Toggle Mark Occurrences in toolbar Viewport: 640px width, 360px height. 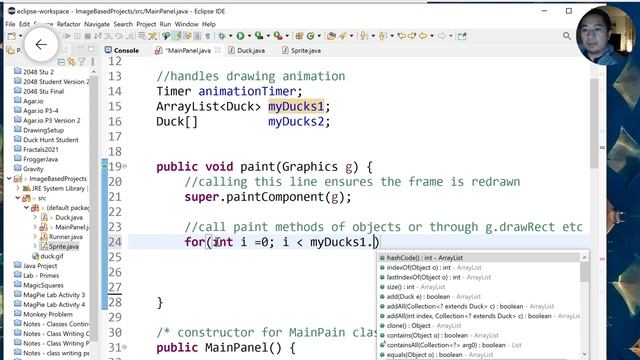click(x=177, y=36)
